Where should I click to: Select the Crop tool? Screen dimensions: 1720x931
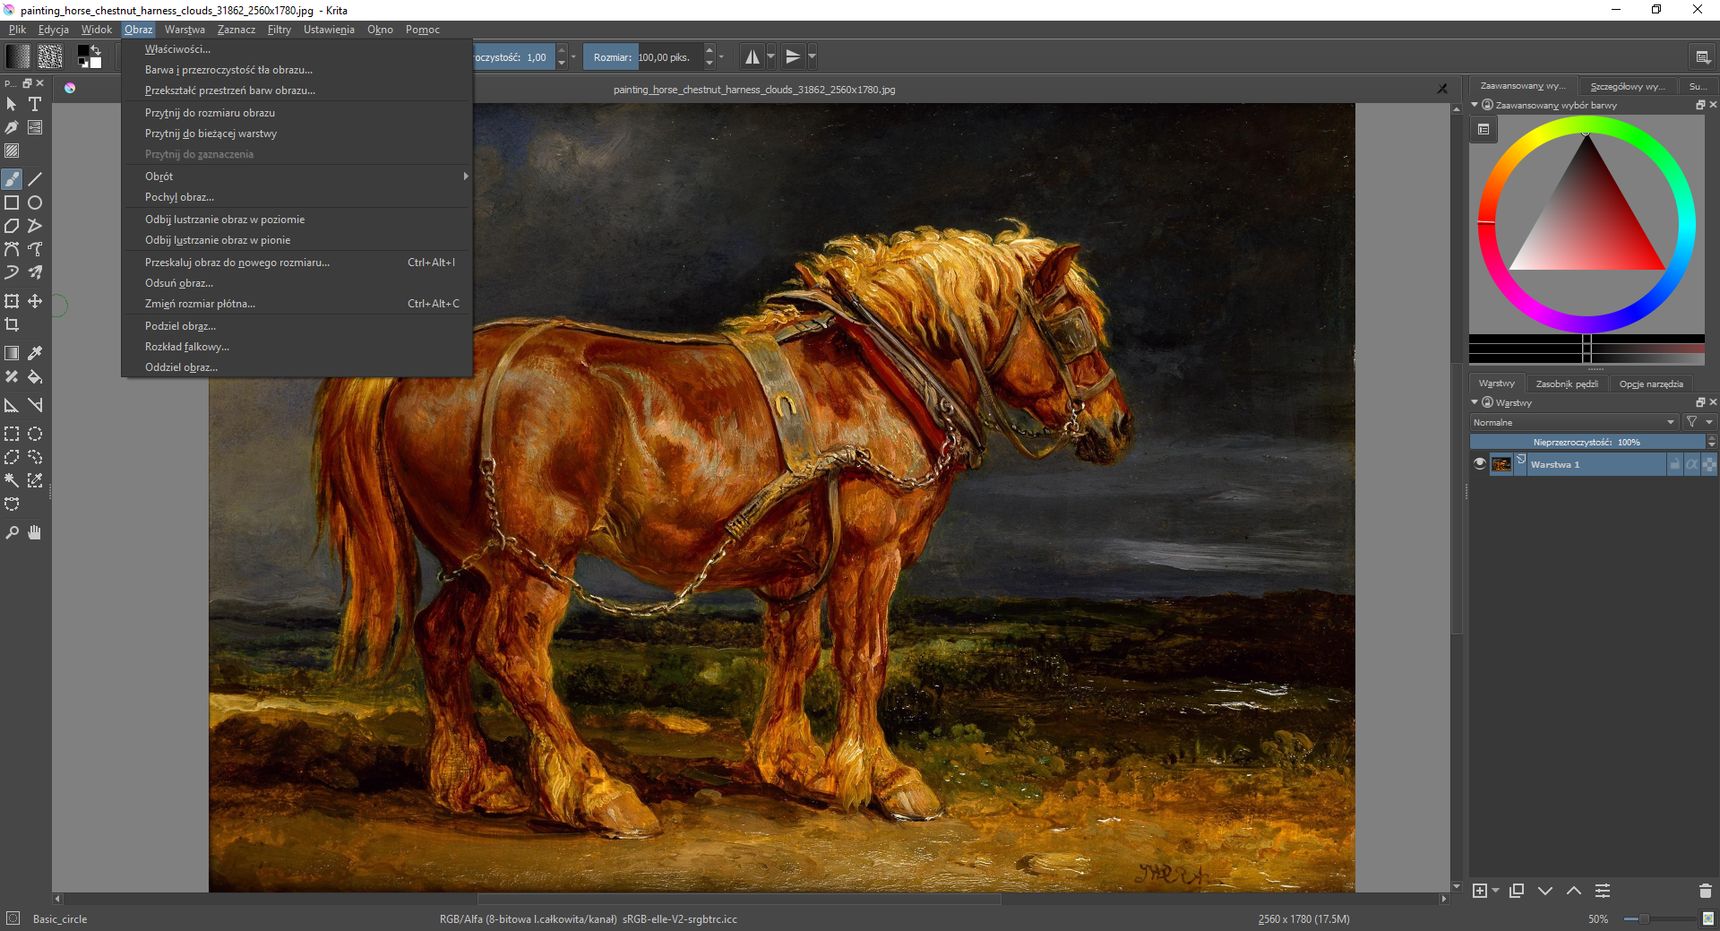[12, 324]
